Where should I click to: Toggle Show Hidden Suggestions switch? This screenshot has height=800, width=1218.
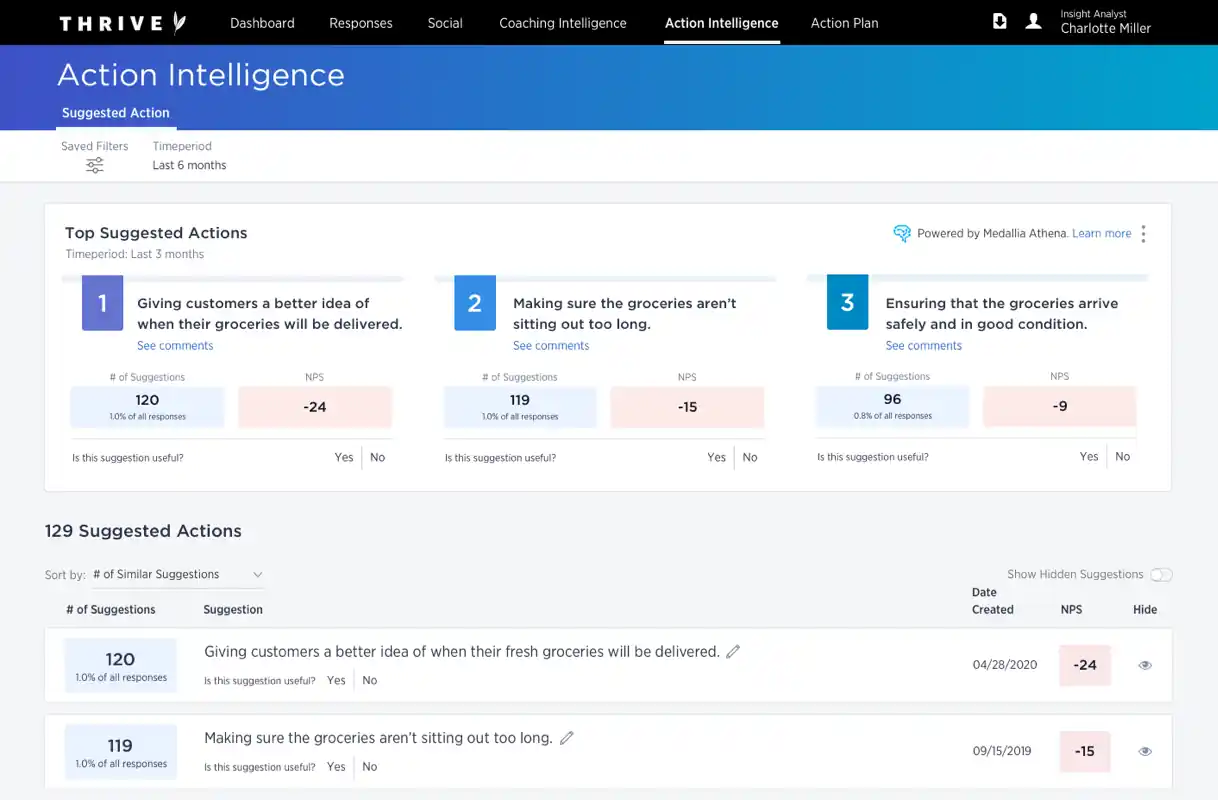pos(1160,575)
